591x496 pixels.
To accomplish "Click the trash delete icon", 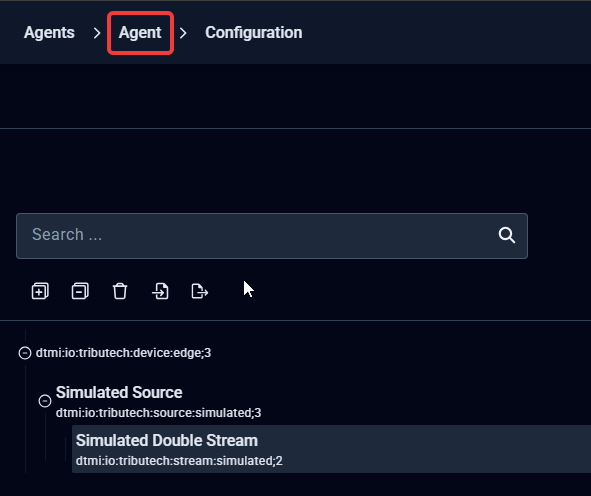I will pos(120,291).
